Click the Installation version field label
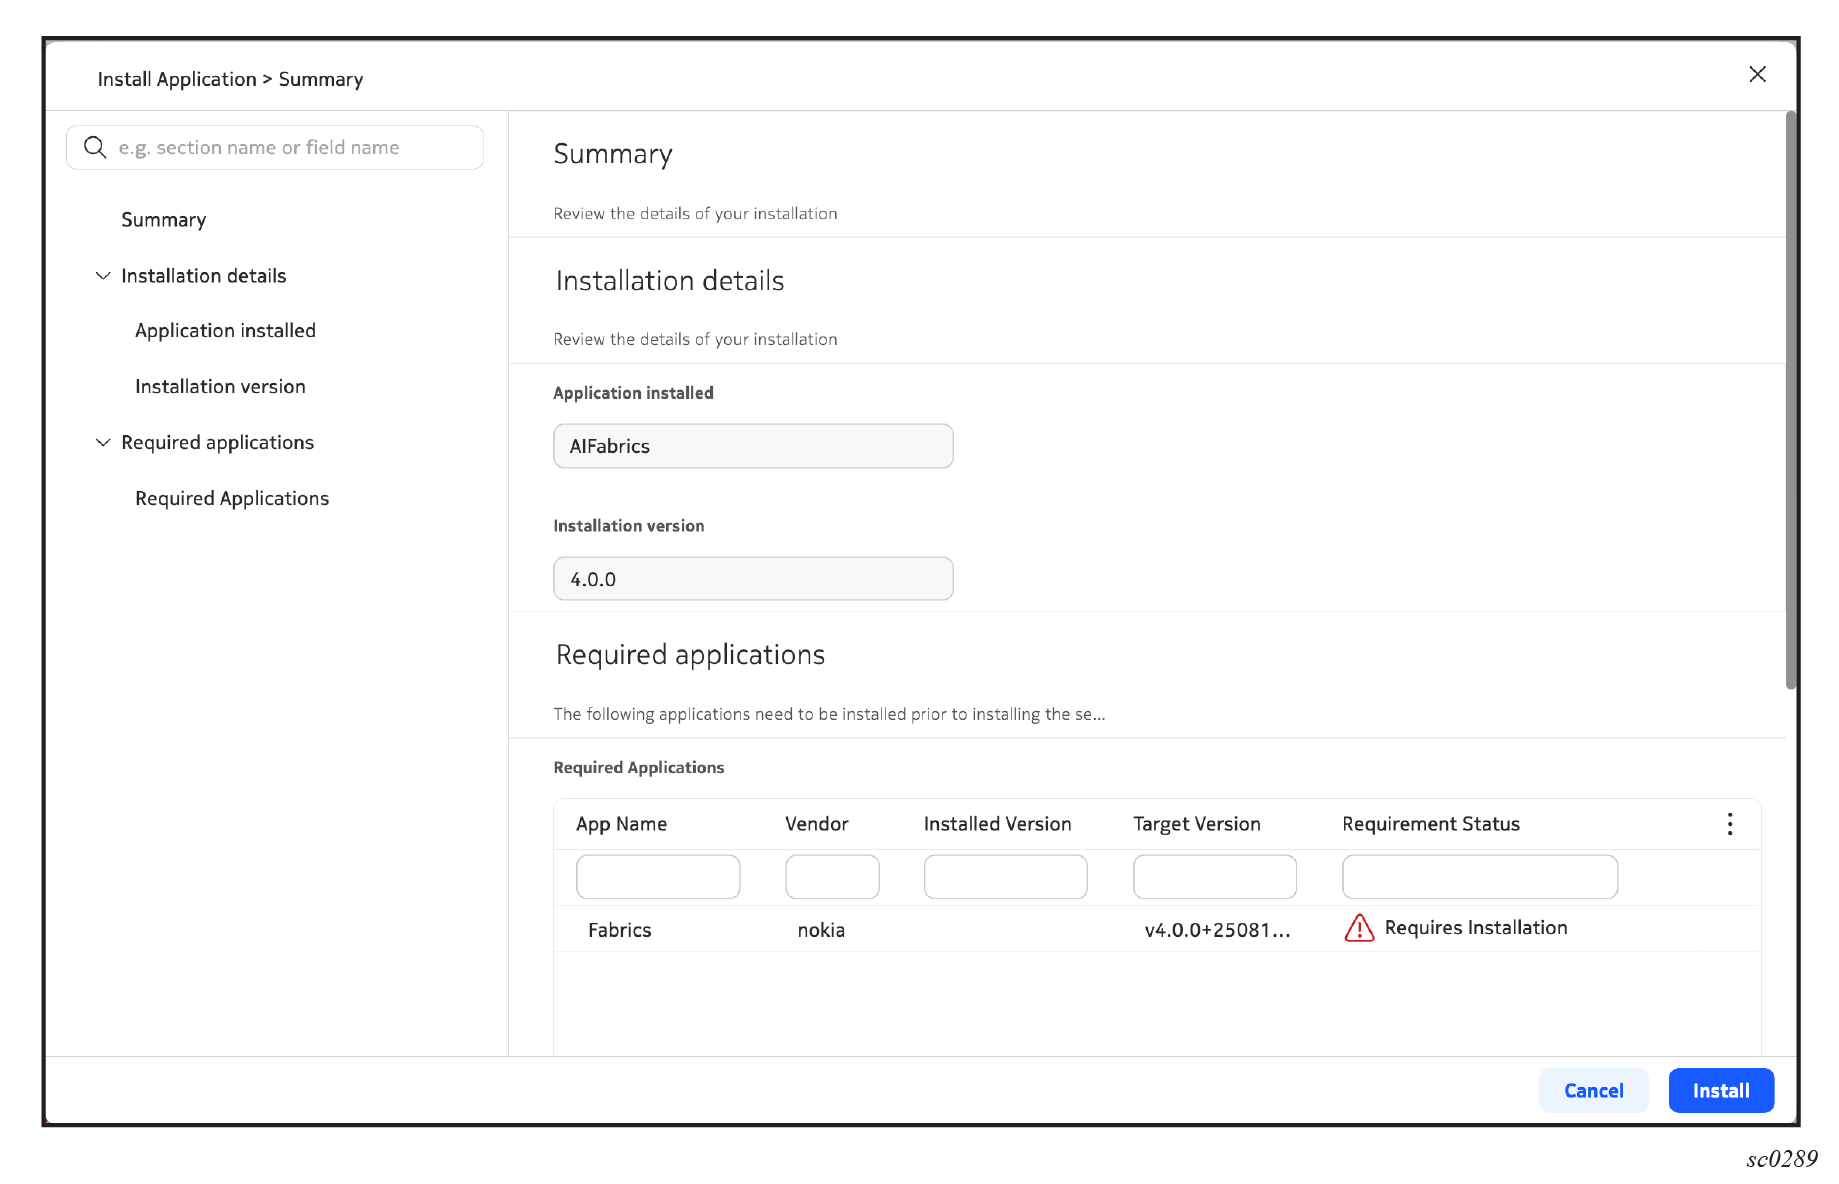Screen dimensions: 1839x1184 (x=628, y=526)
